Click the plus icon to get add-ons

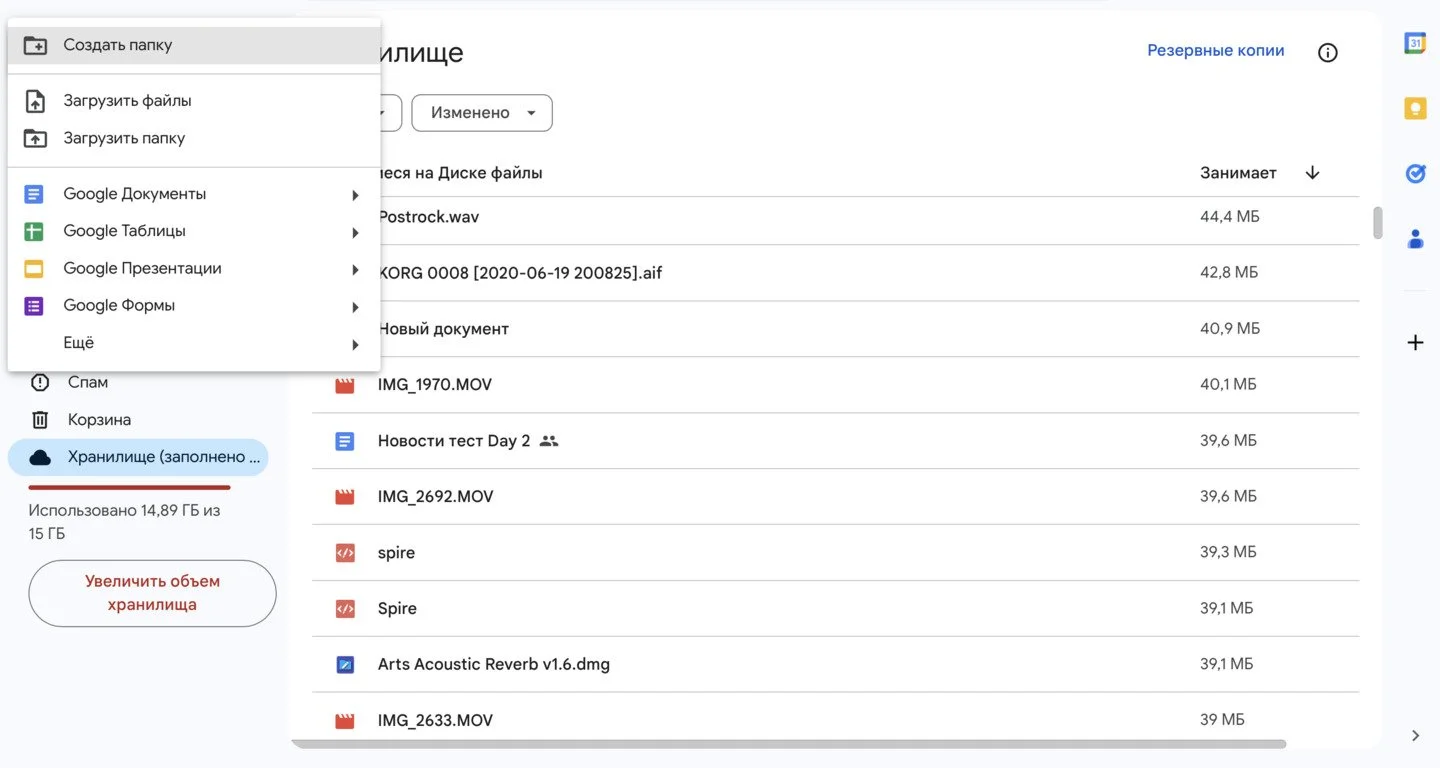point(1415,343)
